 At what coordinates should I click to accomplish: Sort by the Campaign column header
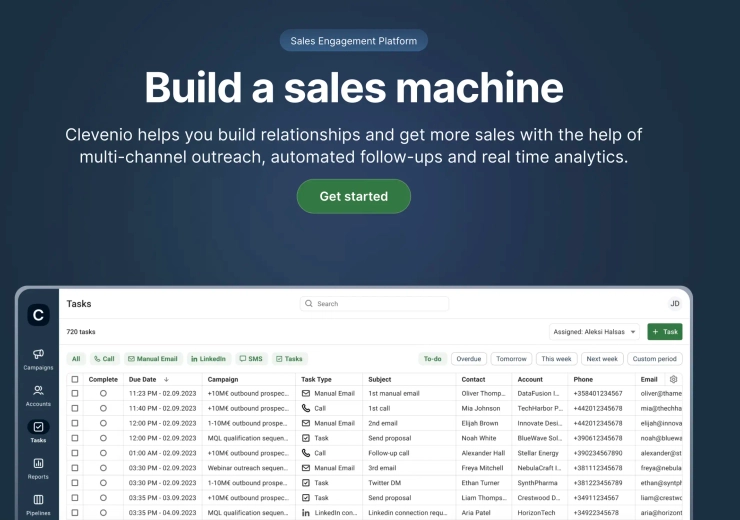click(x=223, y=379)
